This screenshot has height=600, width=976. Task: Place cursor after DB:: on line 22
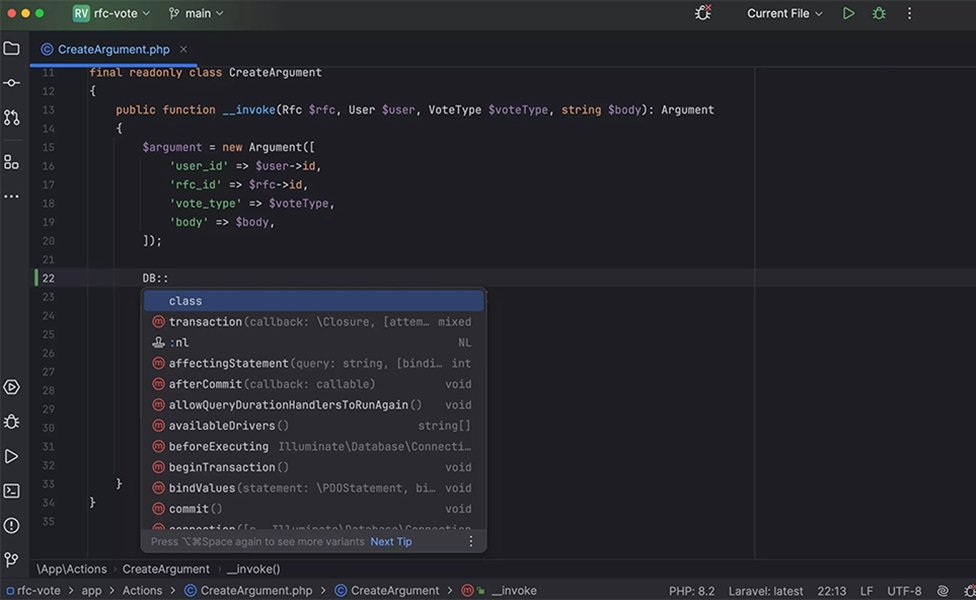click(x=169, y=278)
